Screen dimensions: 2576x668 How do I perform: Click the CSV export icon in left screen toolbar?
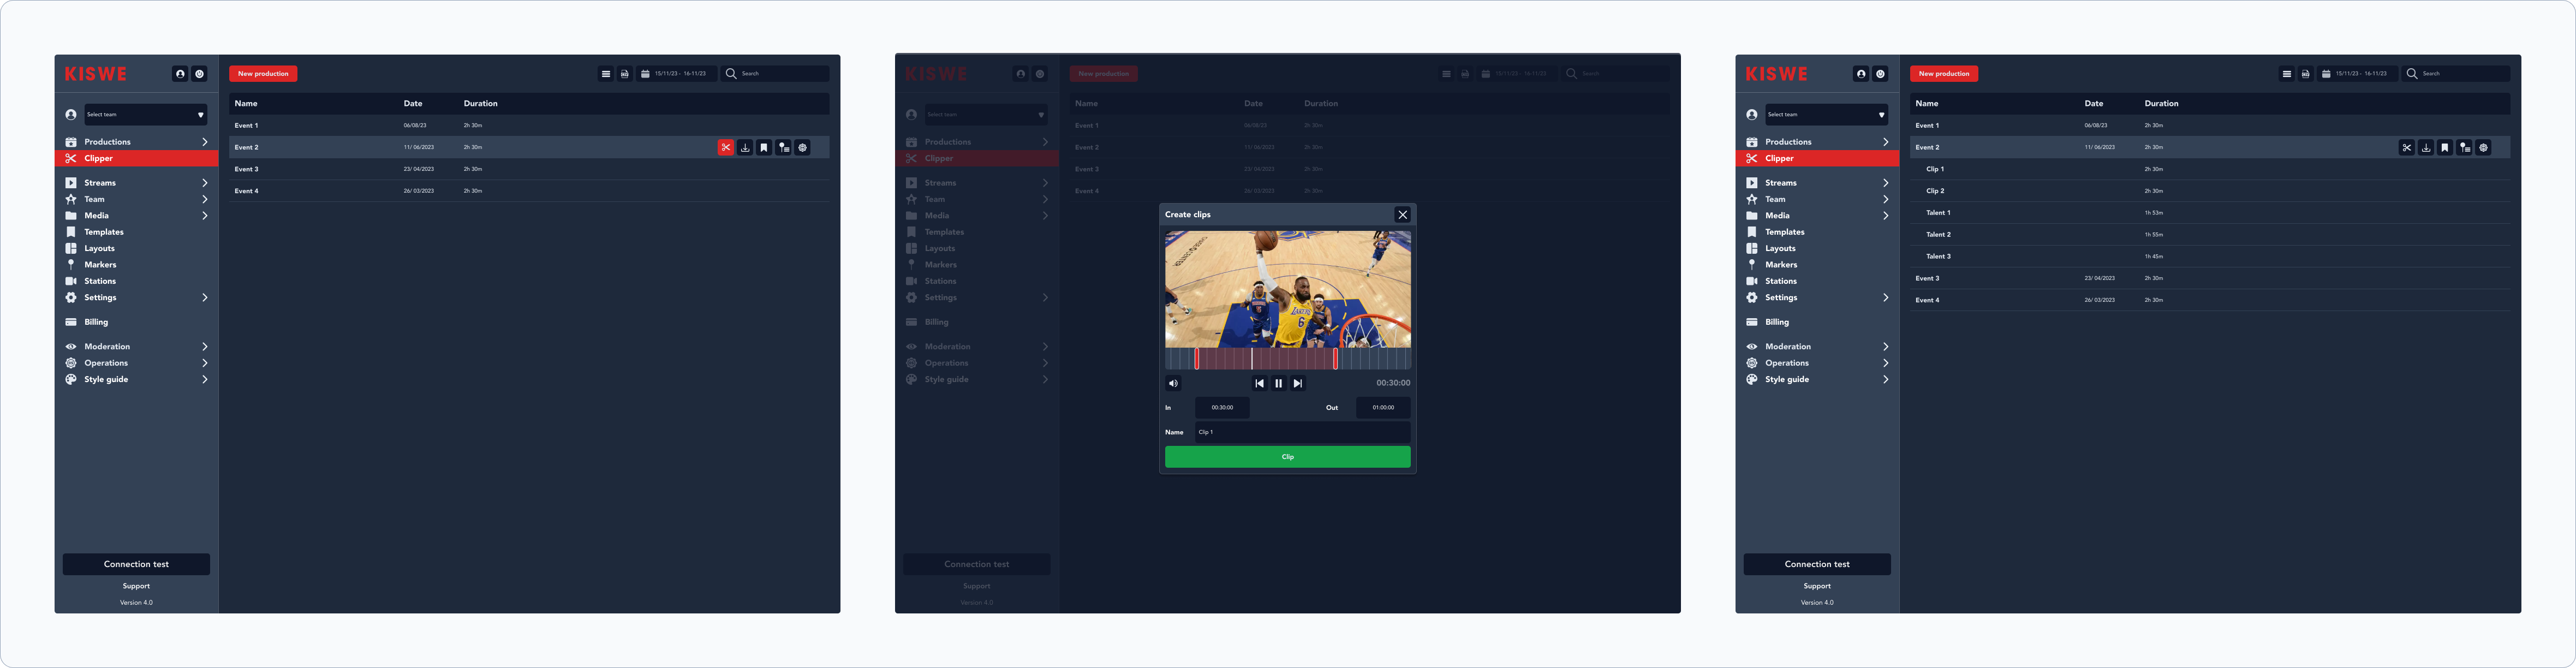click(625, 74)
